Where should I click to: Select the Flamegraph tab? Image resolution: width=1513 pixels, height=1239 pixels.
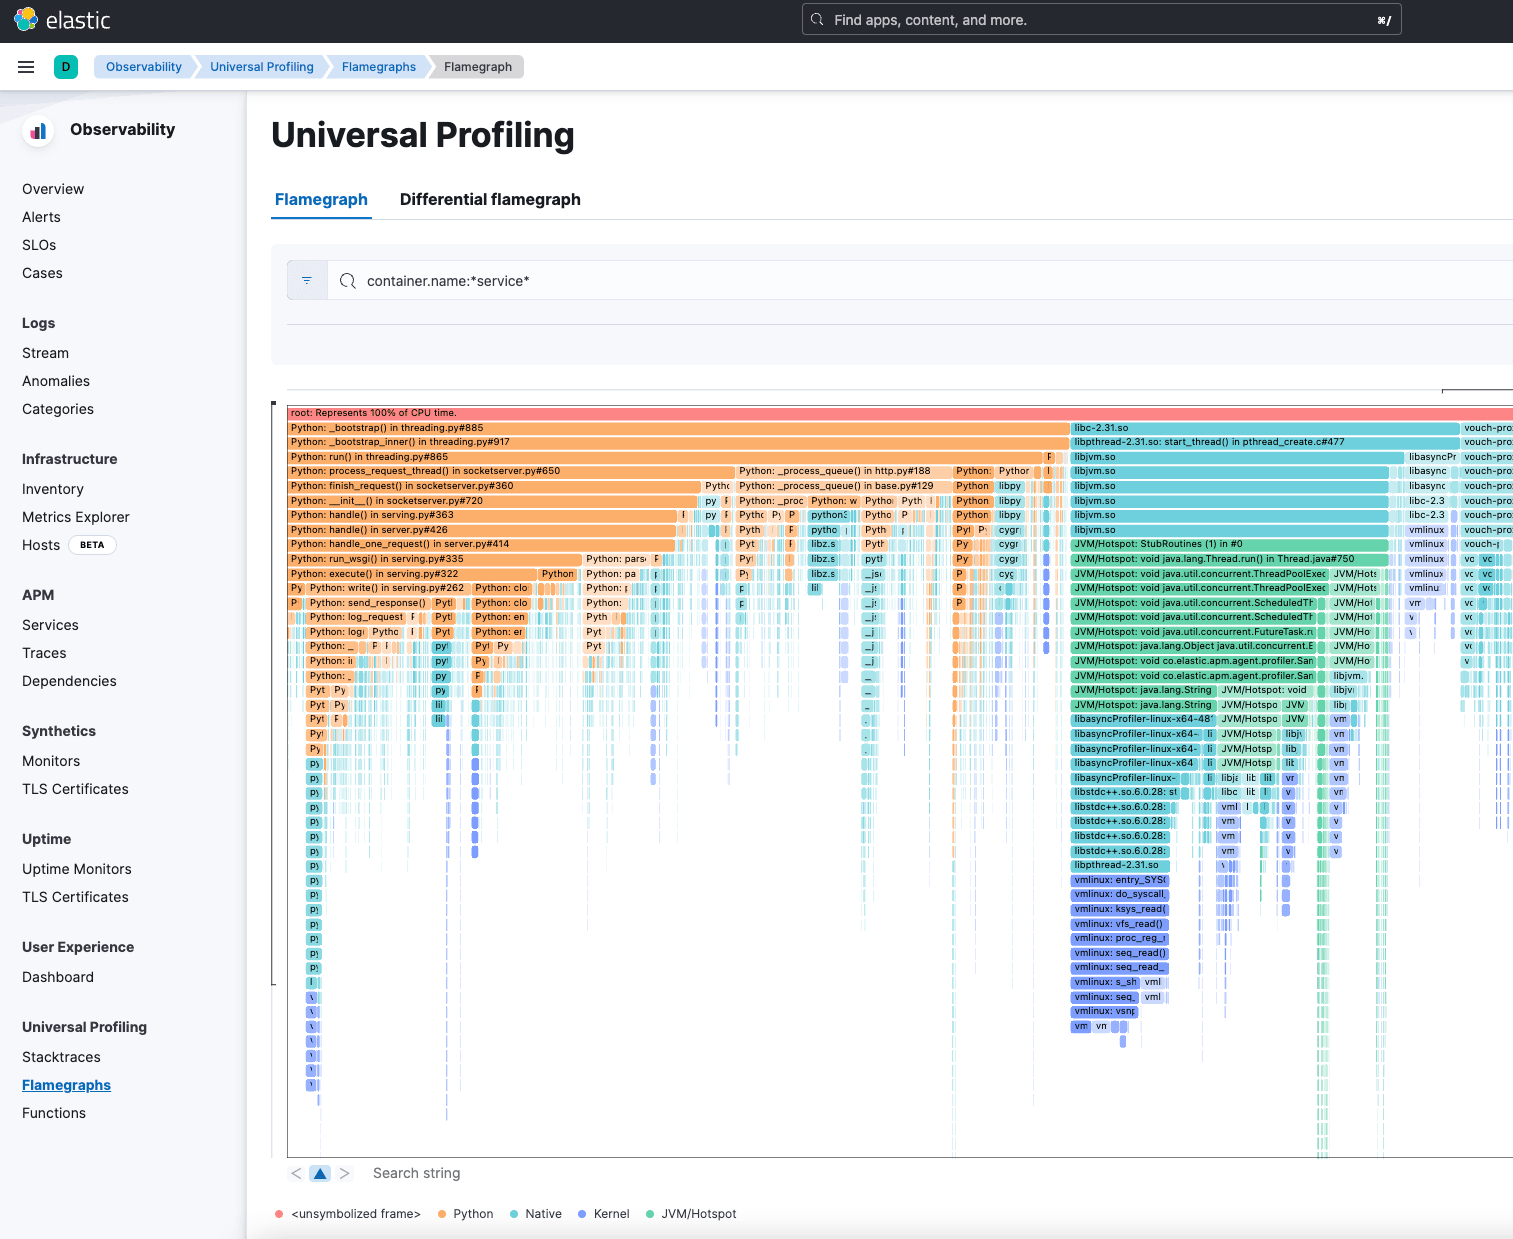(x=321, y=199)
